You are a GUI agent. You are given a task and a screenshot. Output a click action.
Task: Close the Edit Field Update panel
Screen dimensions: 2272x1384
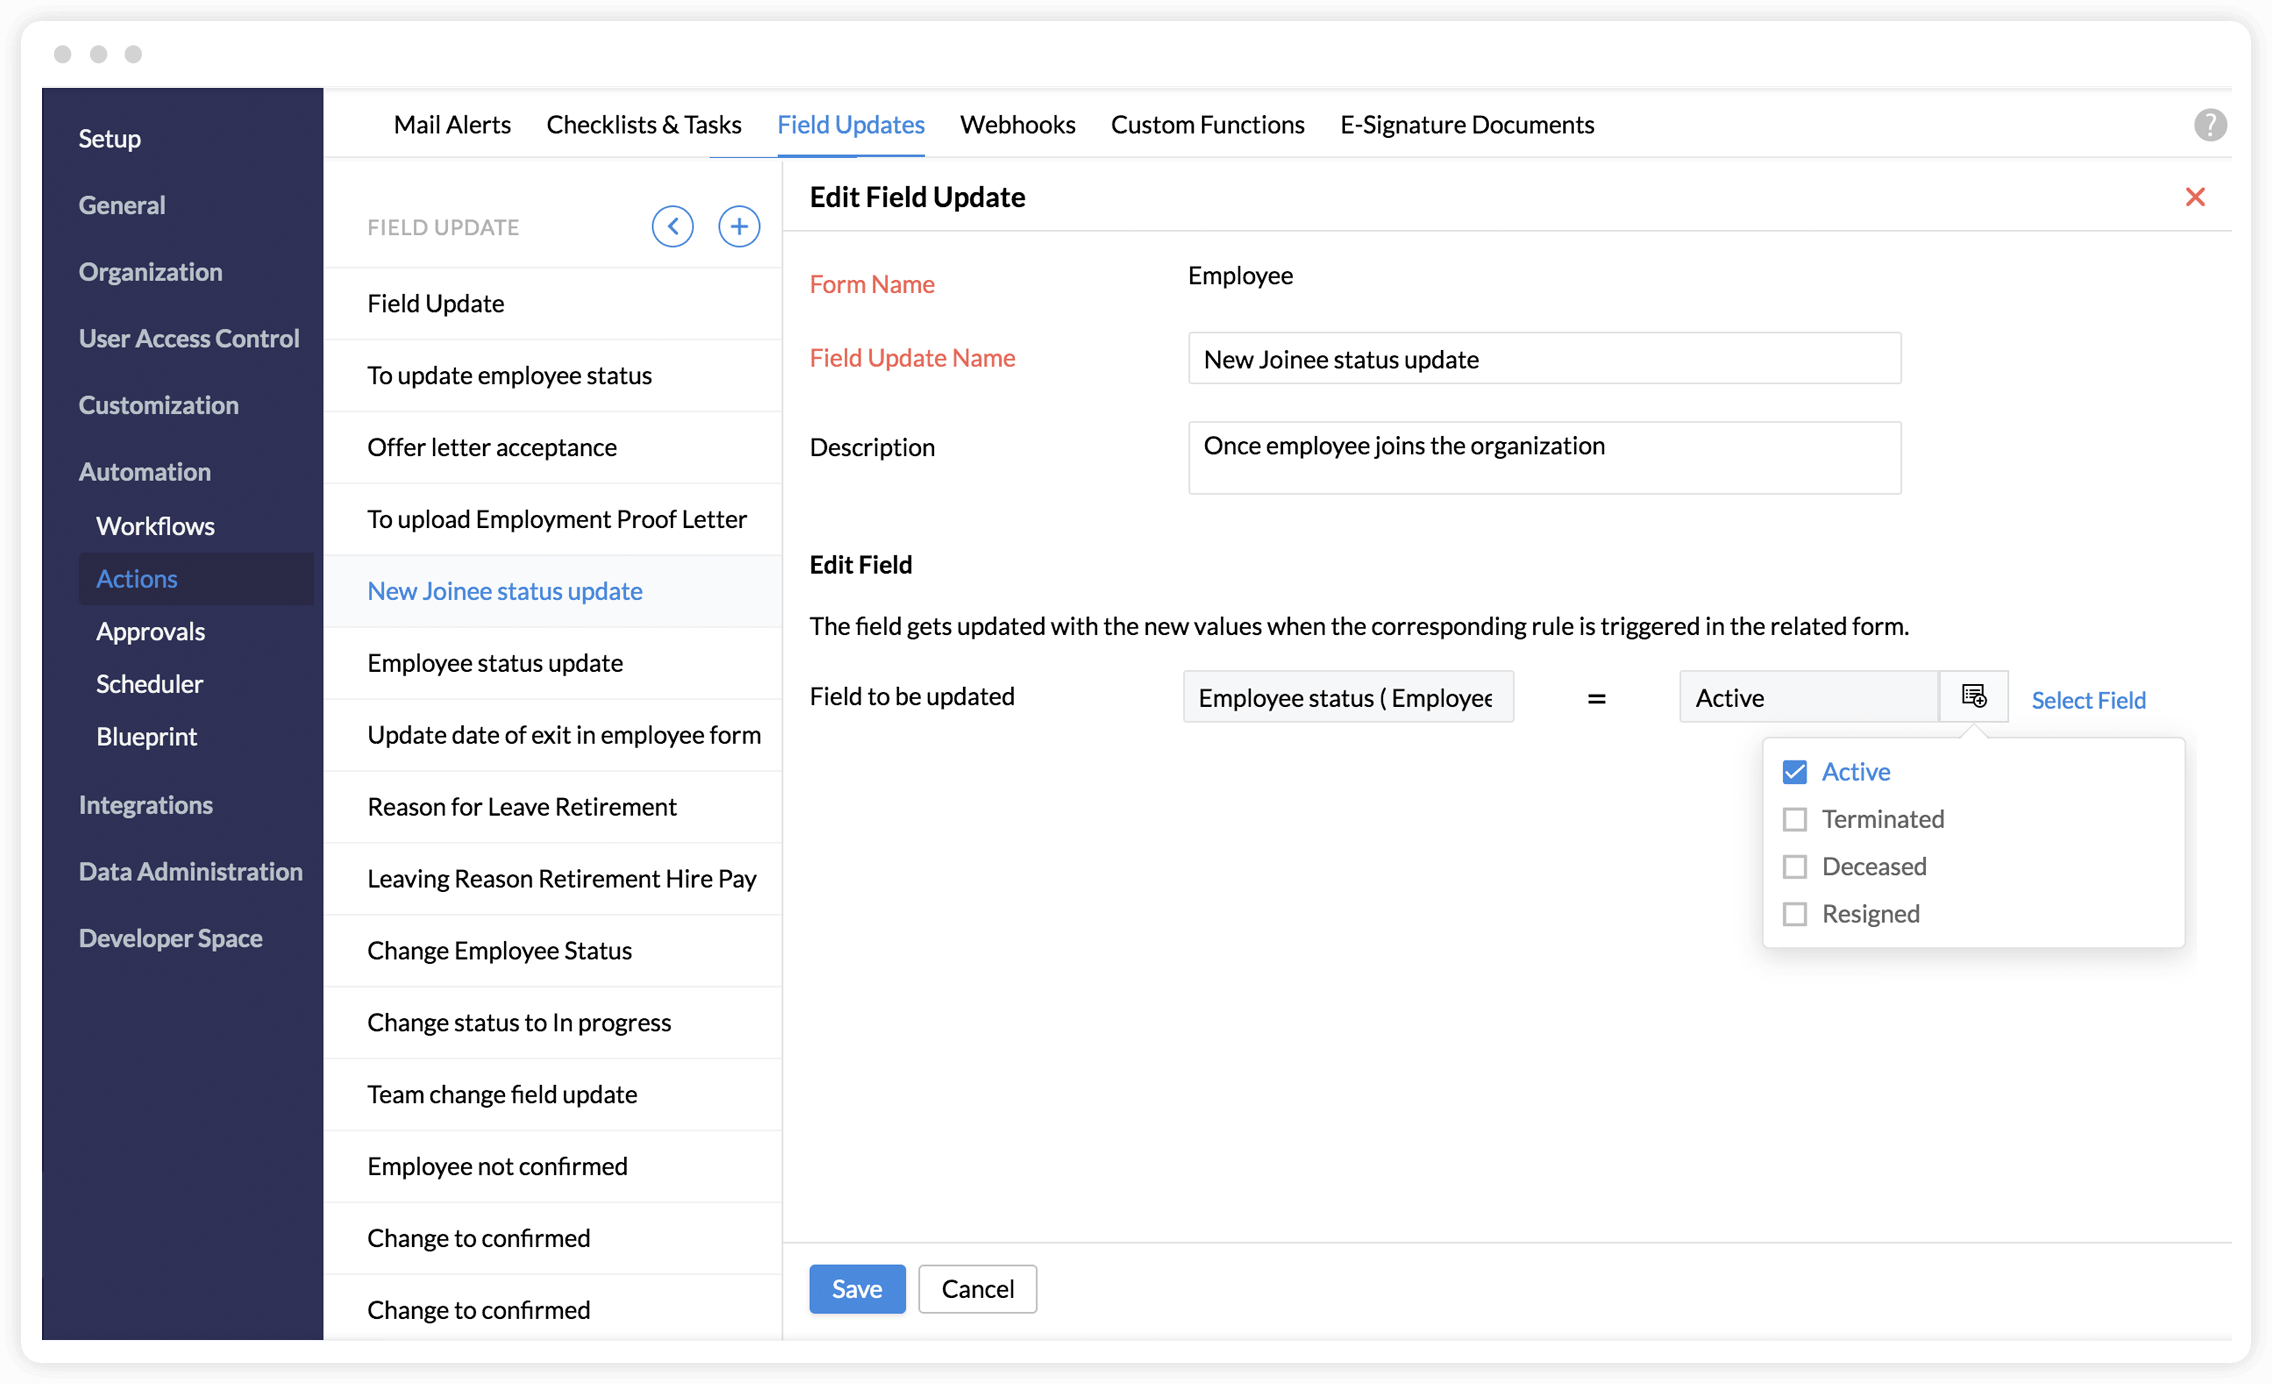coord(2194,197)
